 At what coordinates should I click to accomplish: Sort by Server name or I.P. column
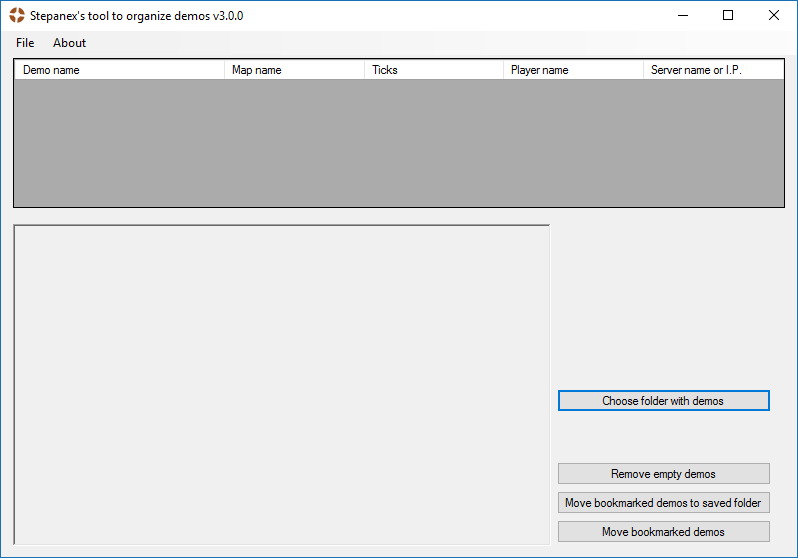(714, 70)
